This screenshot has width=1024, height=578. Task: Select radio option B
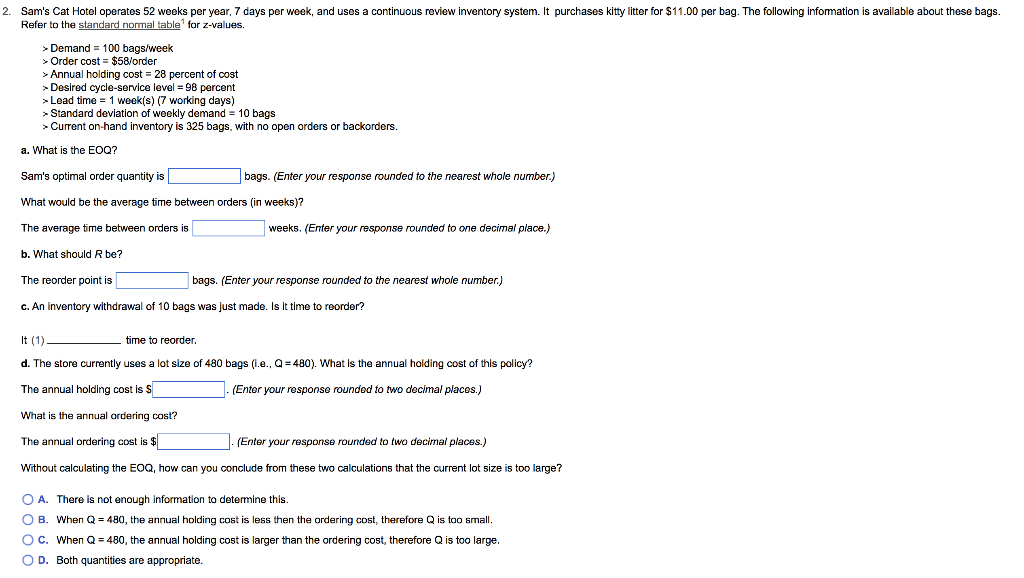pyautogui.click(x=27, y=519)
